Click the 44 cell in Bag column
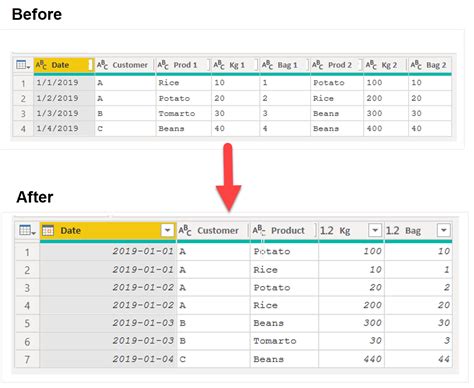 (418, 359)
